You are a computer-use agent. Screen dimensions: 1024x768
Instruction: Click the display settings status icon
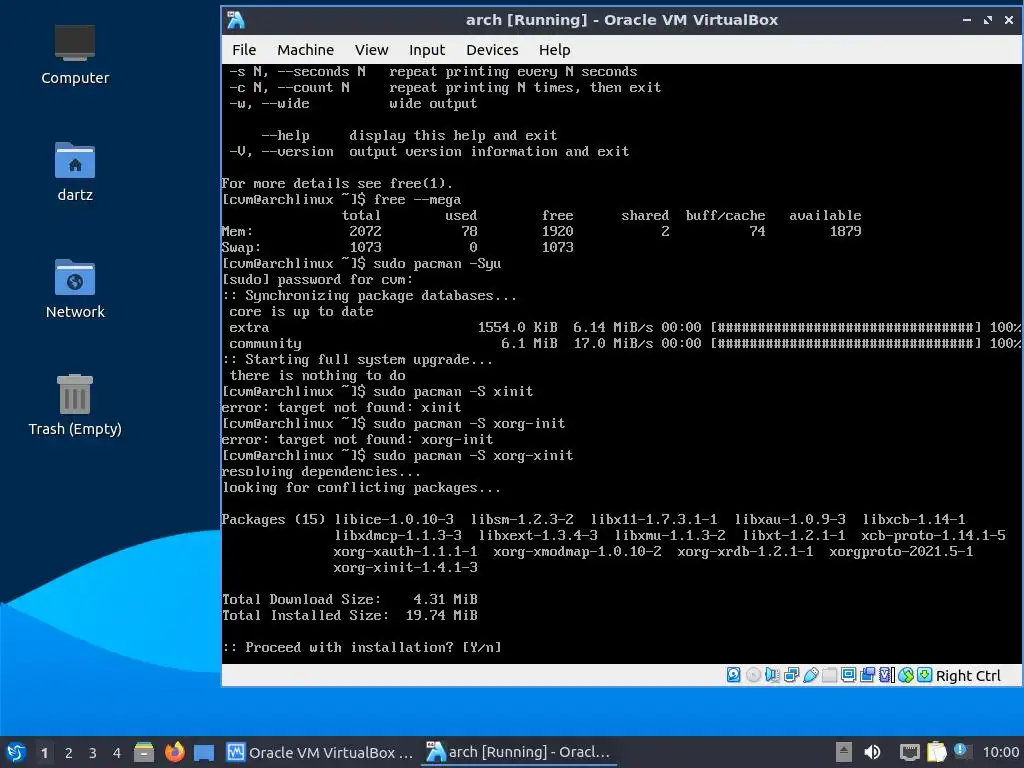(848, 675)
